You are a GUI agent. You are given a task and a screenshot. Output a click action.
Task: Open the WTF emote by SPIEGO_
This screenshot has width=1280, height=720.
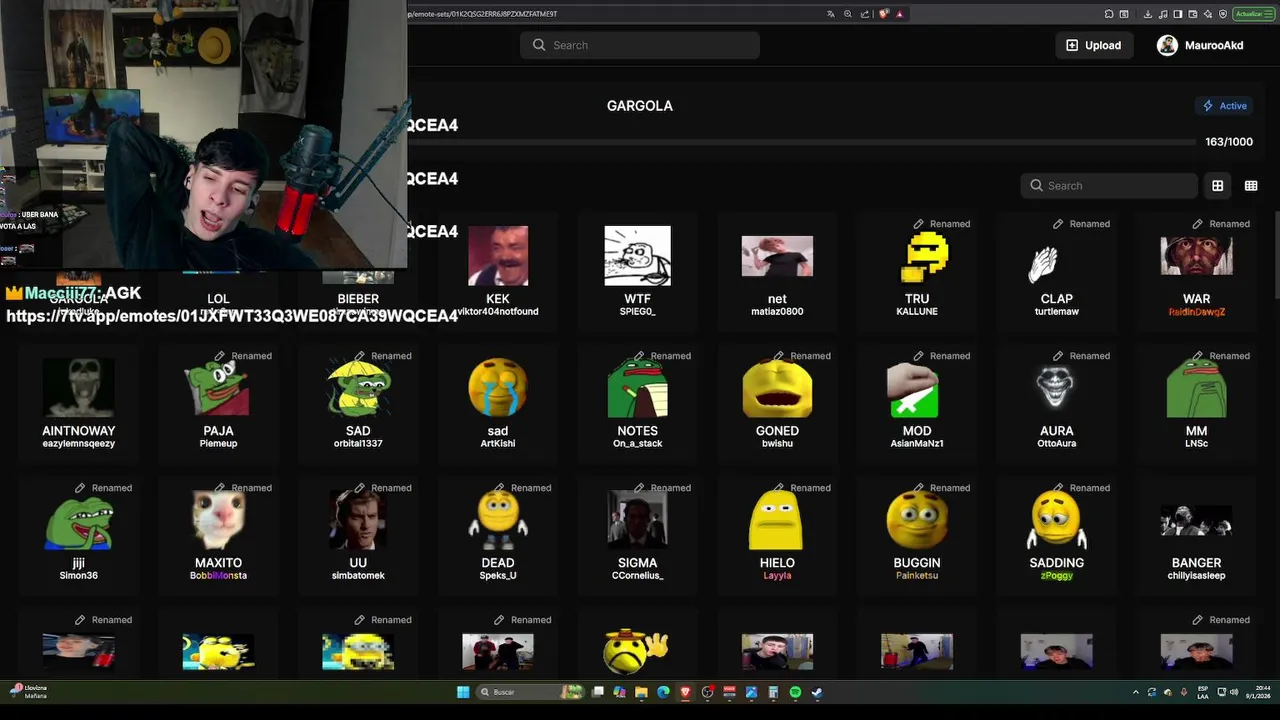tap(637, 256)
